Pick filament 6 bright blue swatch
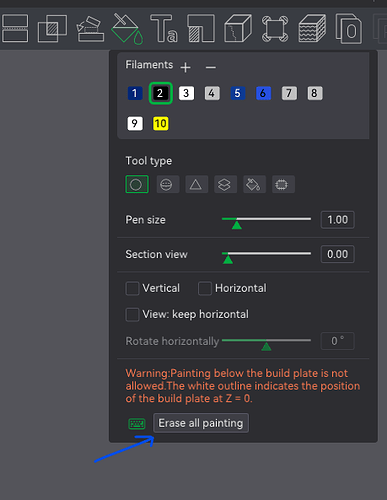 (263, 93)
